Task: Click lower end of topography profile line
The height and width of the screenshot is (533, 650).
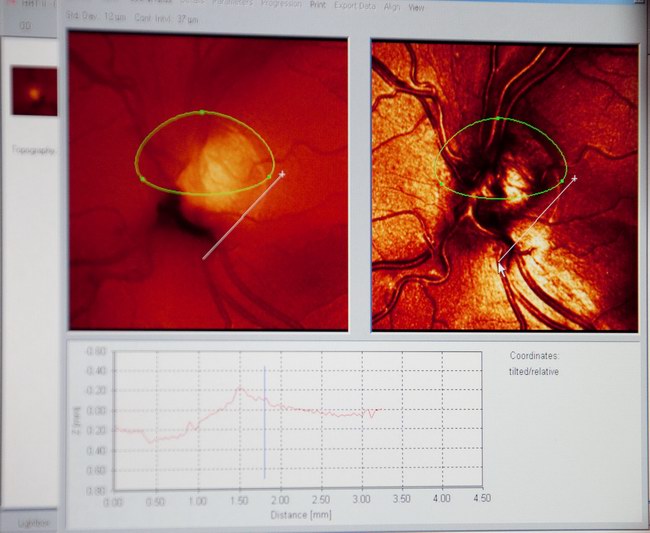Action: pos(204,258)
